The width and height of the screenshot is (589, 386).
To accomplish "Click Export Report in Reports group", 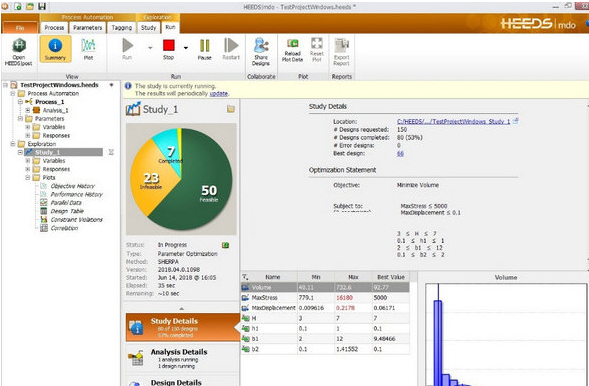I will point(341,52).
